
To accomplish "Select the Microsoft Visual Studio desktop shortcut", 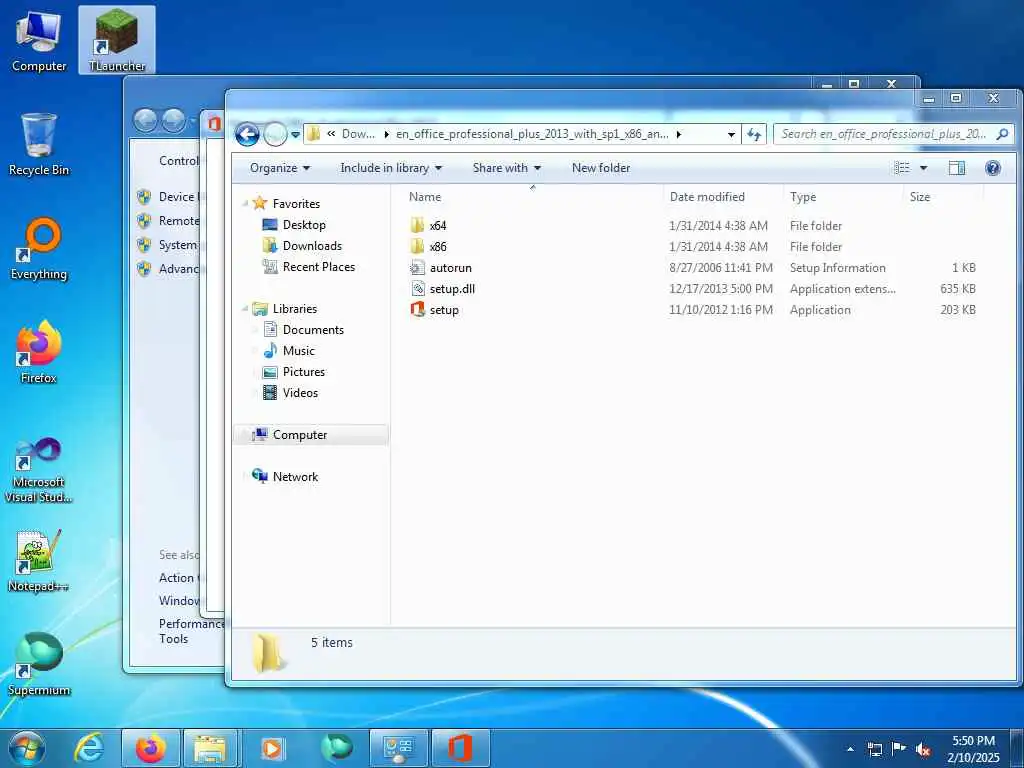I will click(39, 471).
